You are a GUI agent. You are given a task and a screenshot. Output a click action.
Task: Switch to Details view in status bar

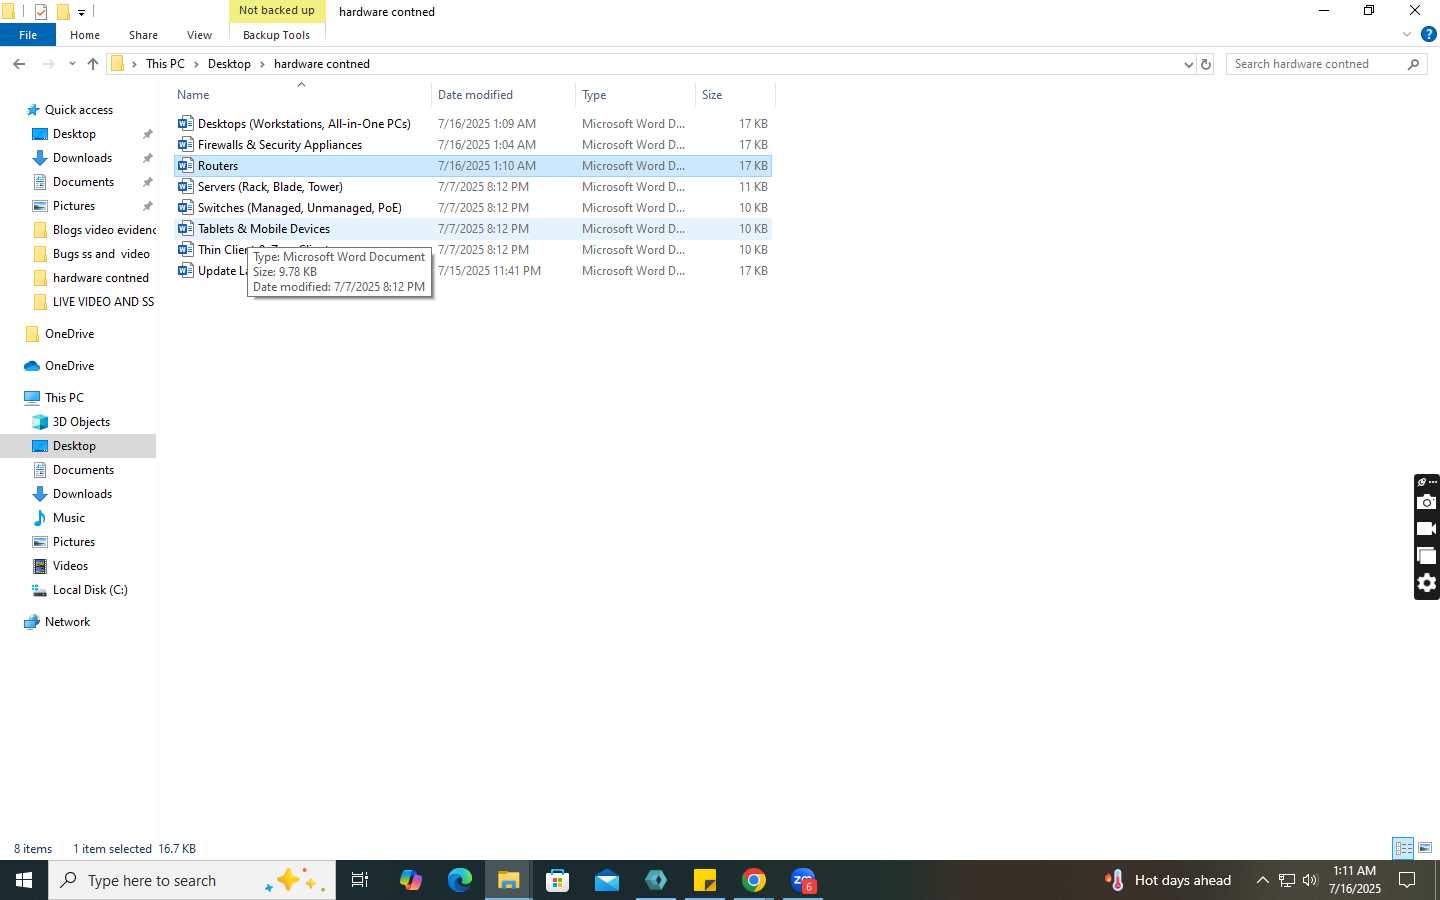click(x=1403, y=848)
